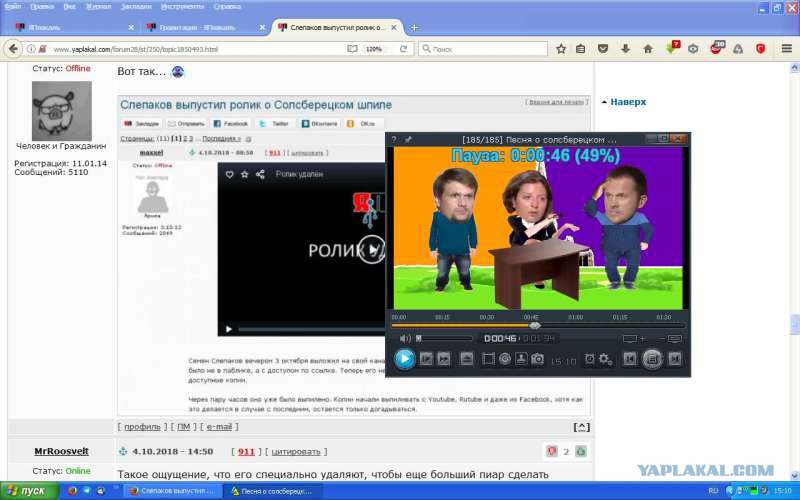Click the elapsed time display 0:00:46
The width and height of the screenshot is (800, 500).
500,338
